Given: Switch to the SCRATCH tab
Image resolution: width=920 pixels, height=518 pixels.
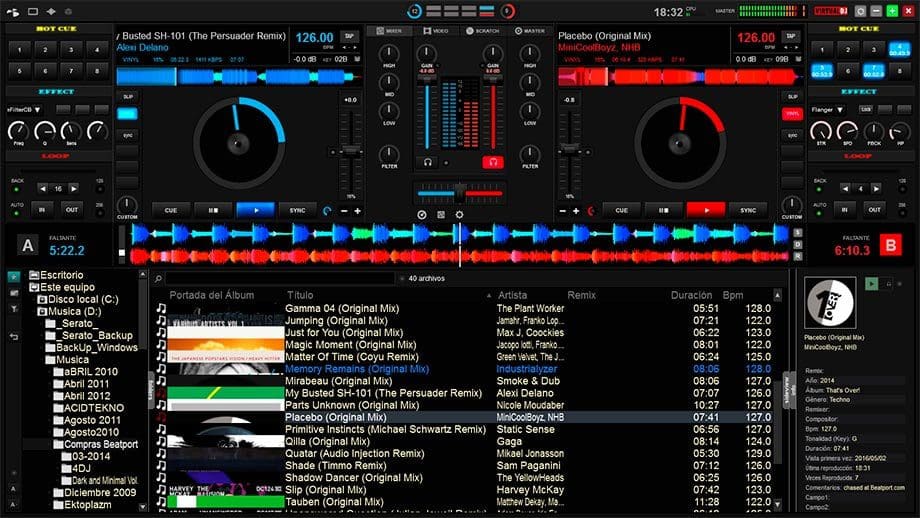Looking at the screenshot, I should (x=482, y=31).
